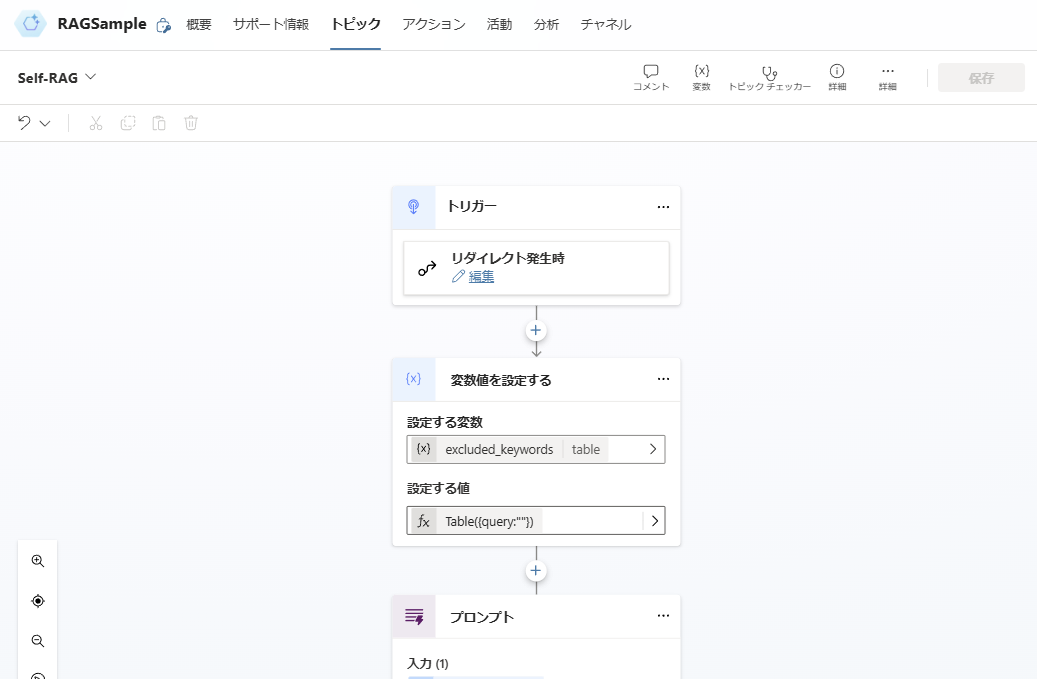This screenshot has width=1037, height=679.
Task: Switch to the アクション tab
Action: 433,24
